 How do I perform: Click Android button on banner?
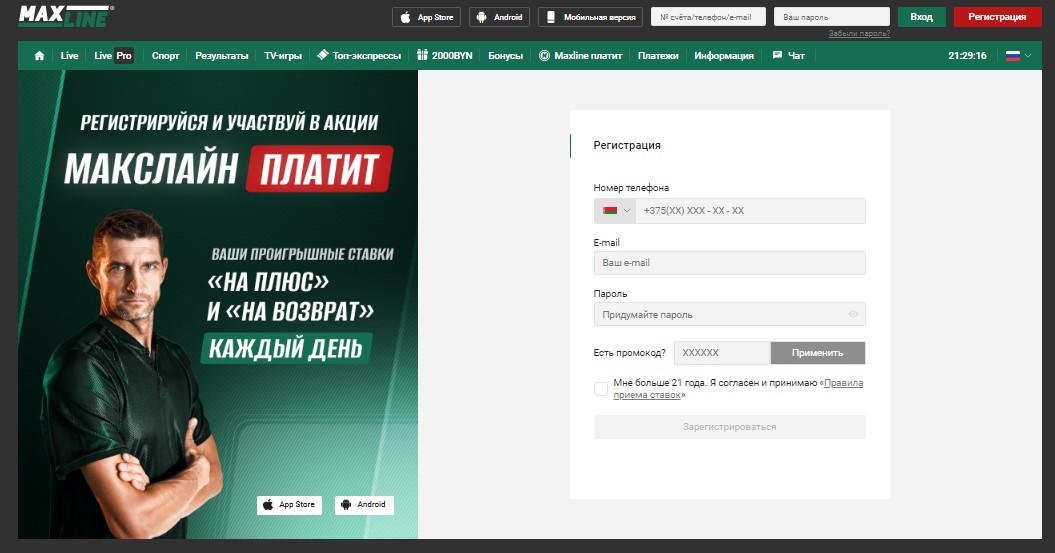pyautogui.click(x=364, y=505)
